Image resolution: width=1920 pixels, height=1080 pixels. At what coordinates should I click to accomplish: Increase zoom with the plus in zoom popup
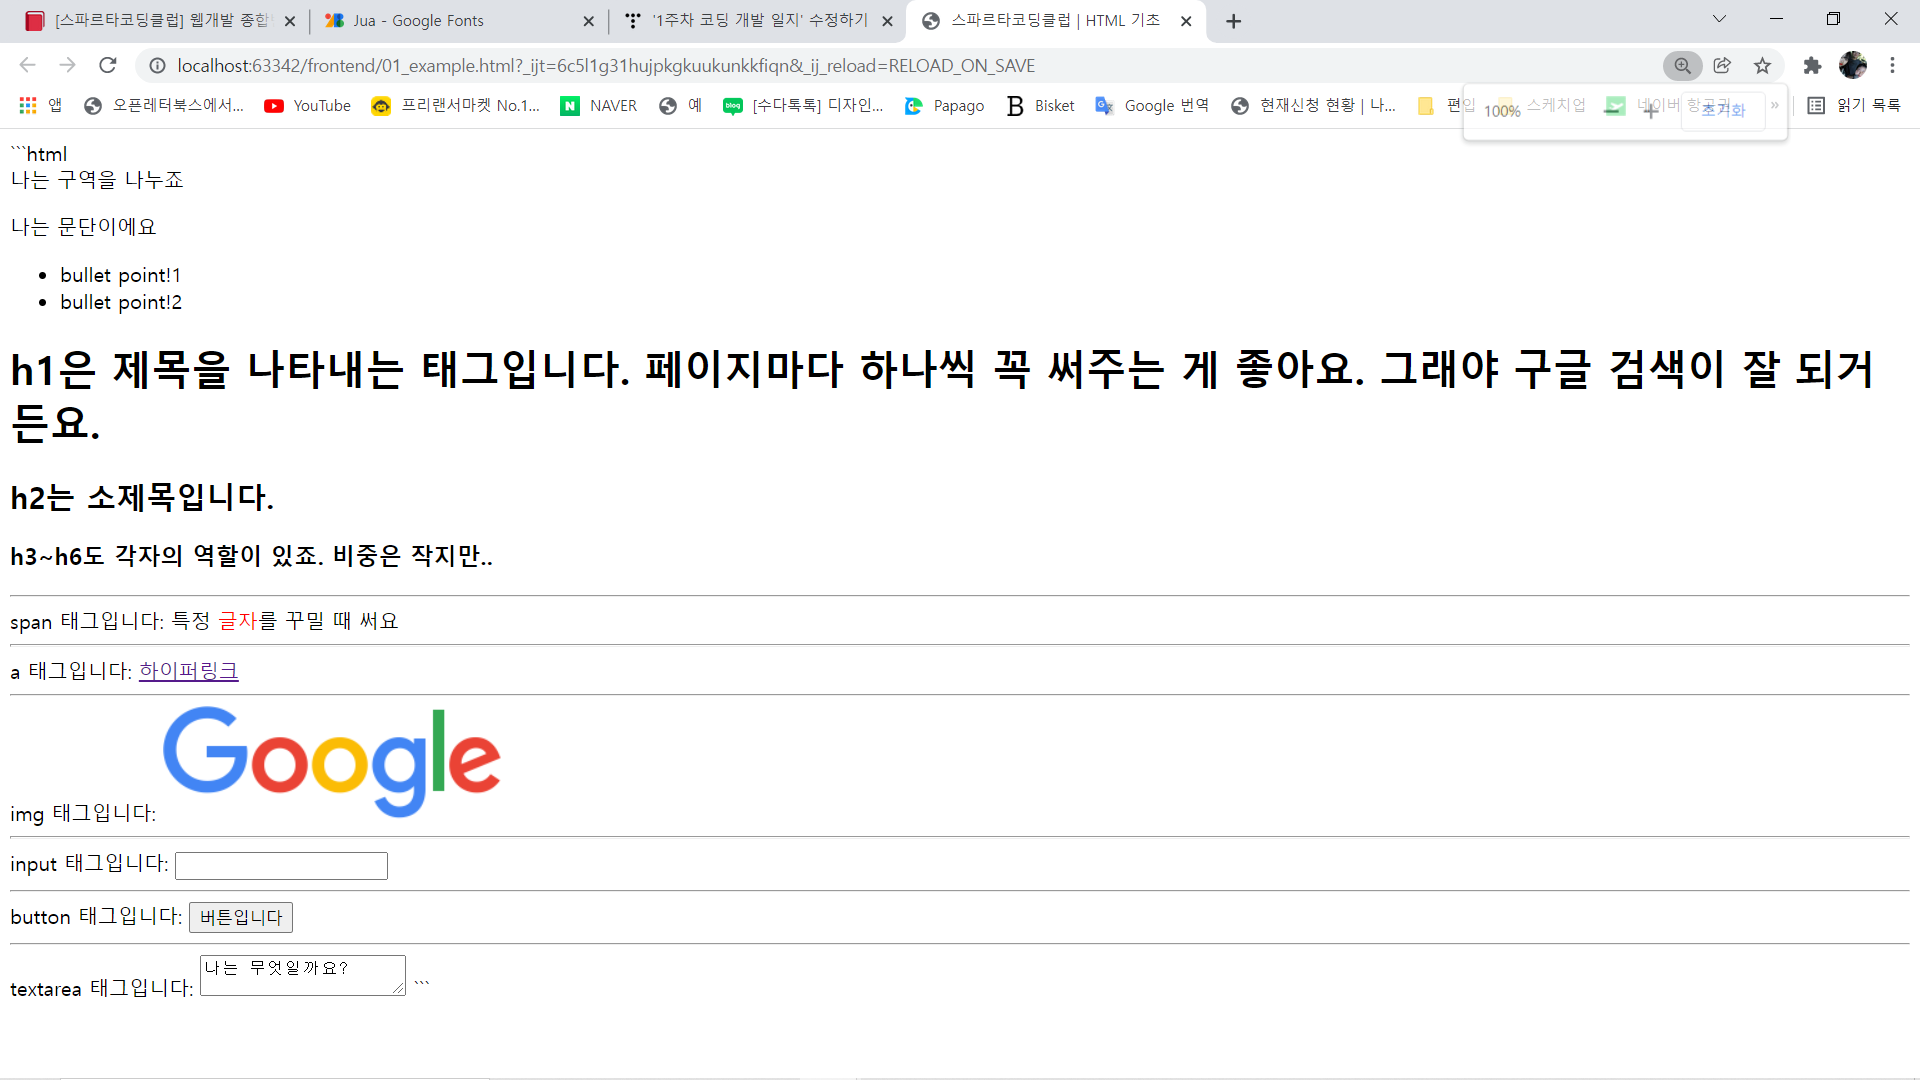coord(1650,111)
